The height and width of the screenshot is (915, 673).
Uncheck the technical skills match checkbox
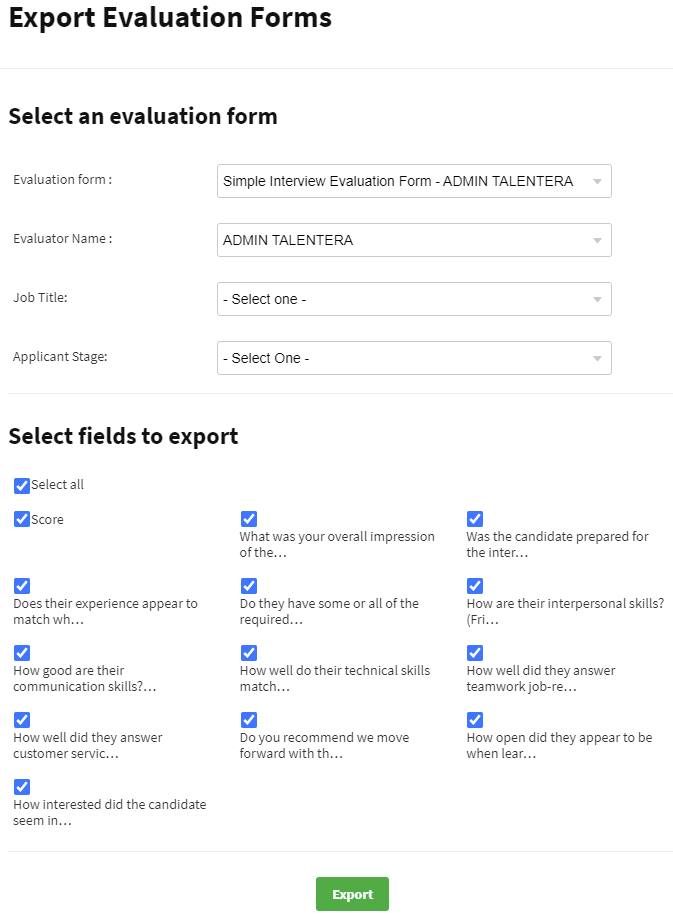point(249,653)
